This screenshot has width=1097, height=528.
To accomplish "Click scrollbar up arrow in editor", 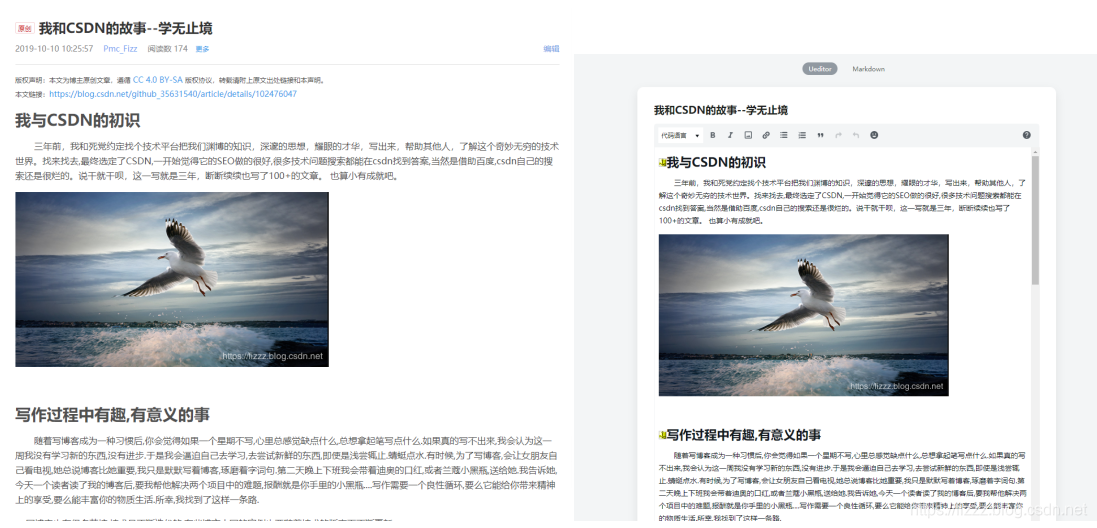I will click(x=1035, y=151).
